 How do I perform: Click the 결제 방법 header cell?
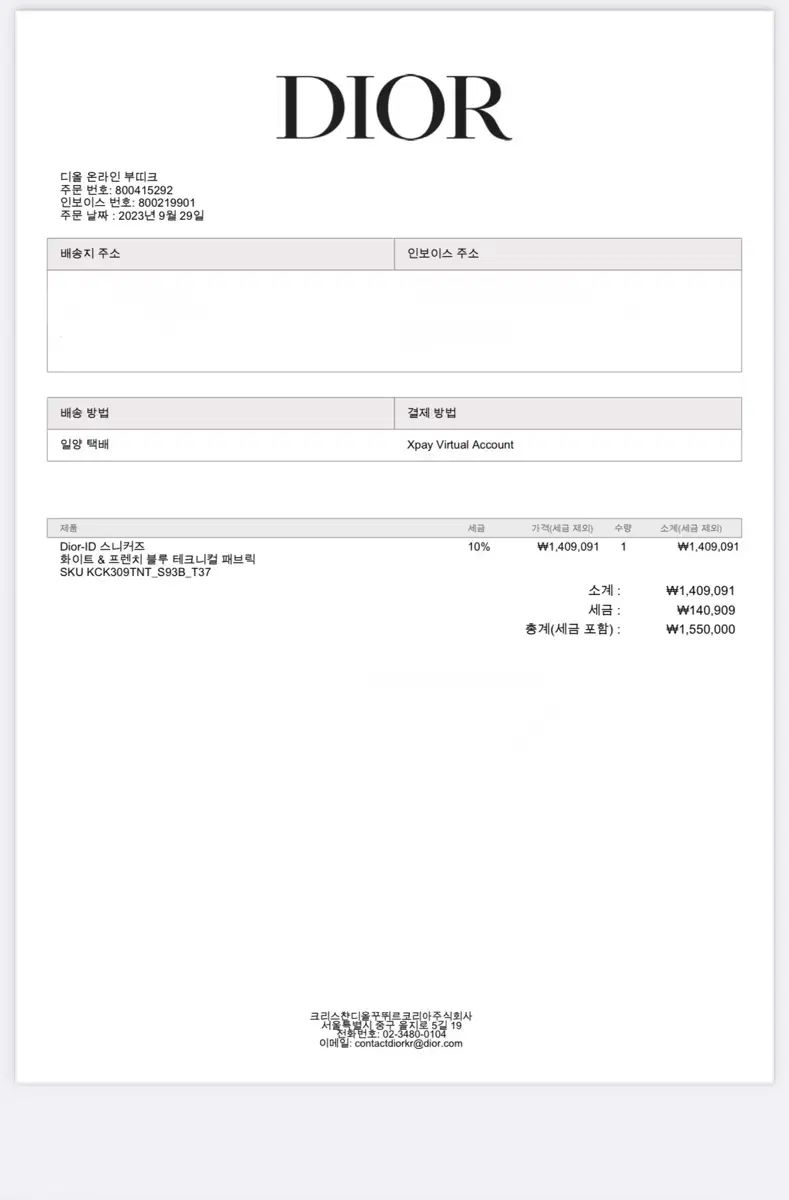[568, 413]
